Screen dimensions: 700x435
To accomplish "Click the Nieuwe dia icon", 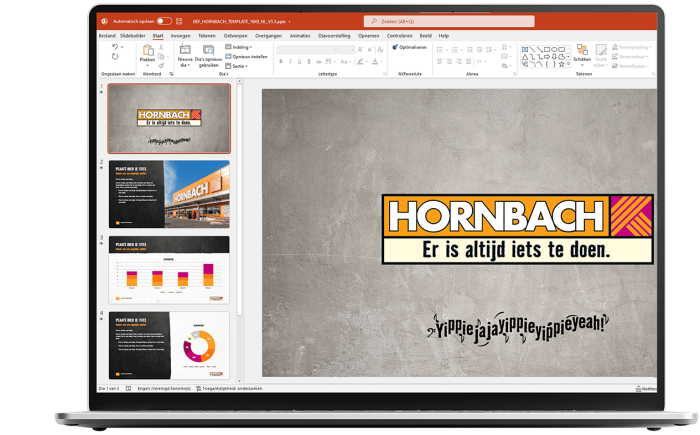I will [x=185, y=50].
